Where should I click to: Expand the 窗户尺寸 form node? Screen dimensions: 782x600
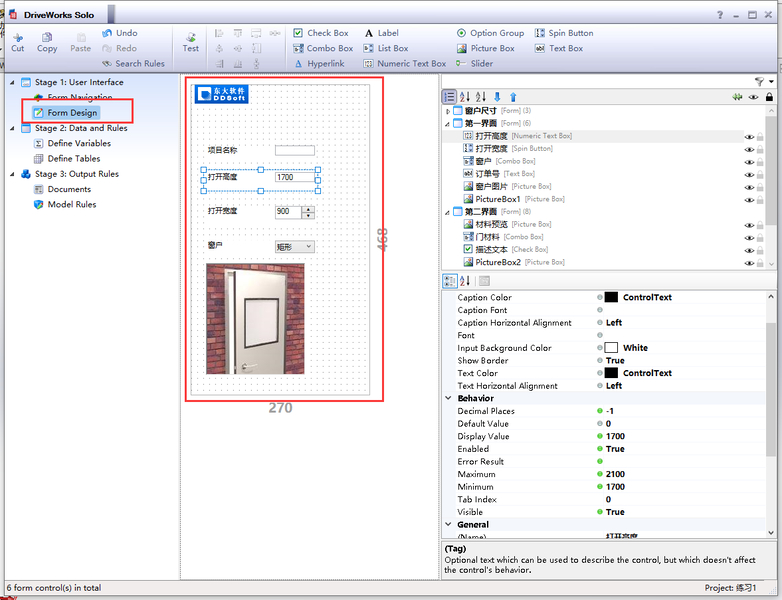(x=448, y=111)
